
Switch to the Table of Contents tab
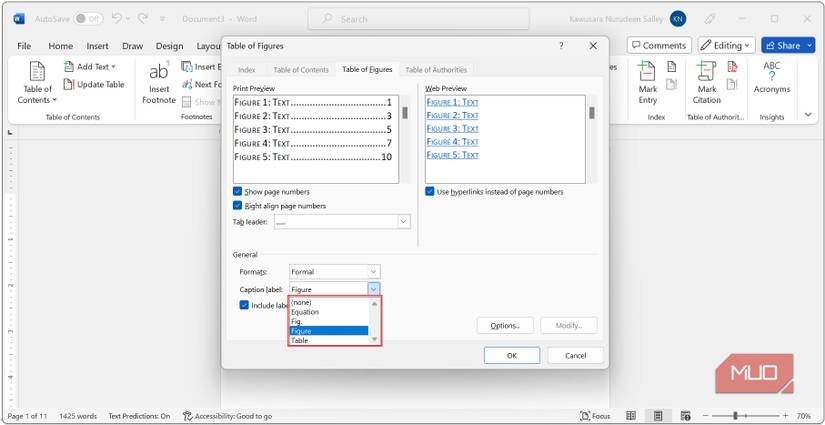coord(300,70)
